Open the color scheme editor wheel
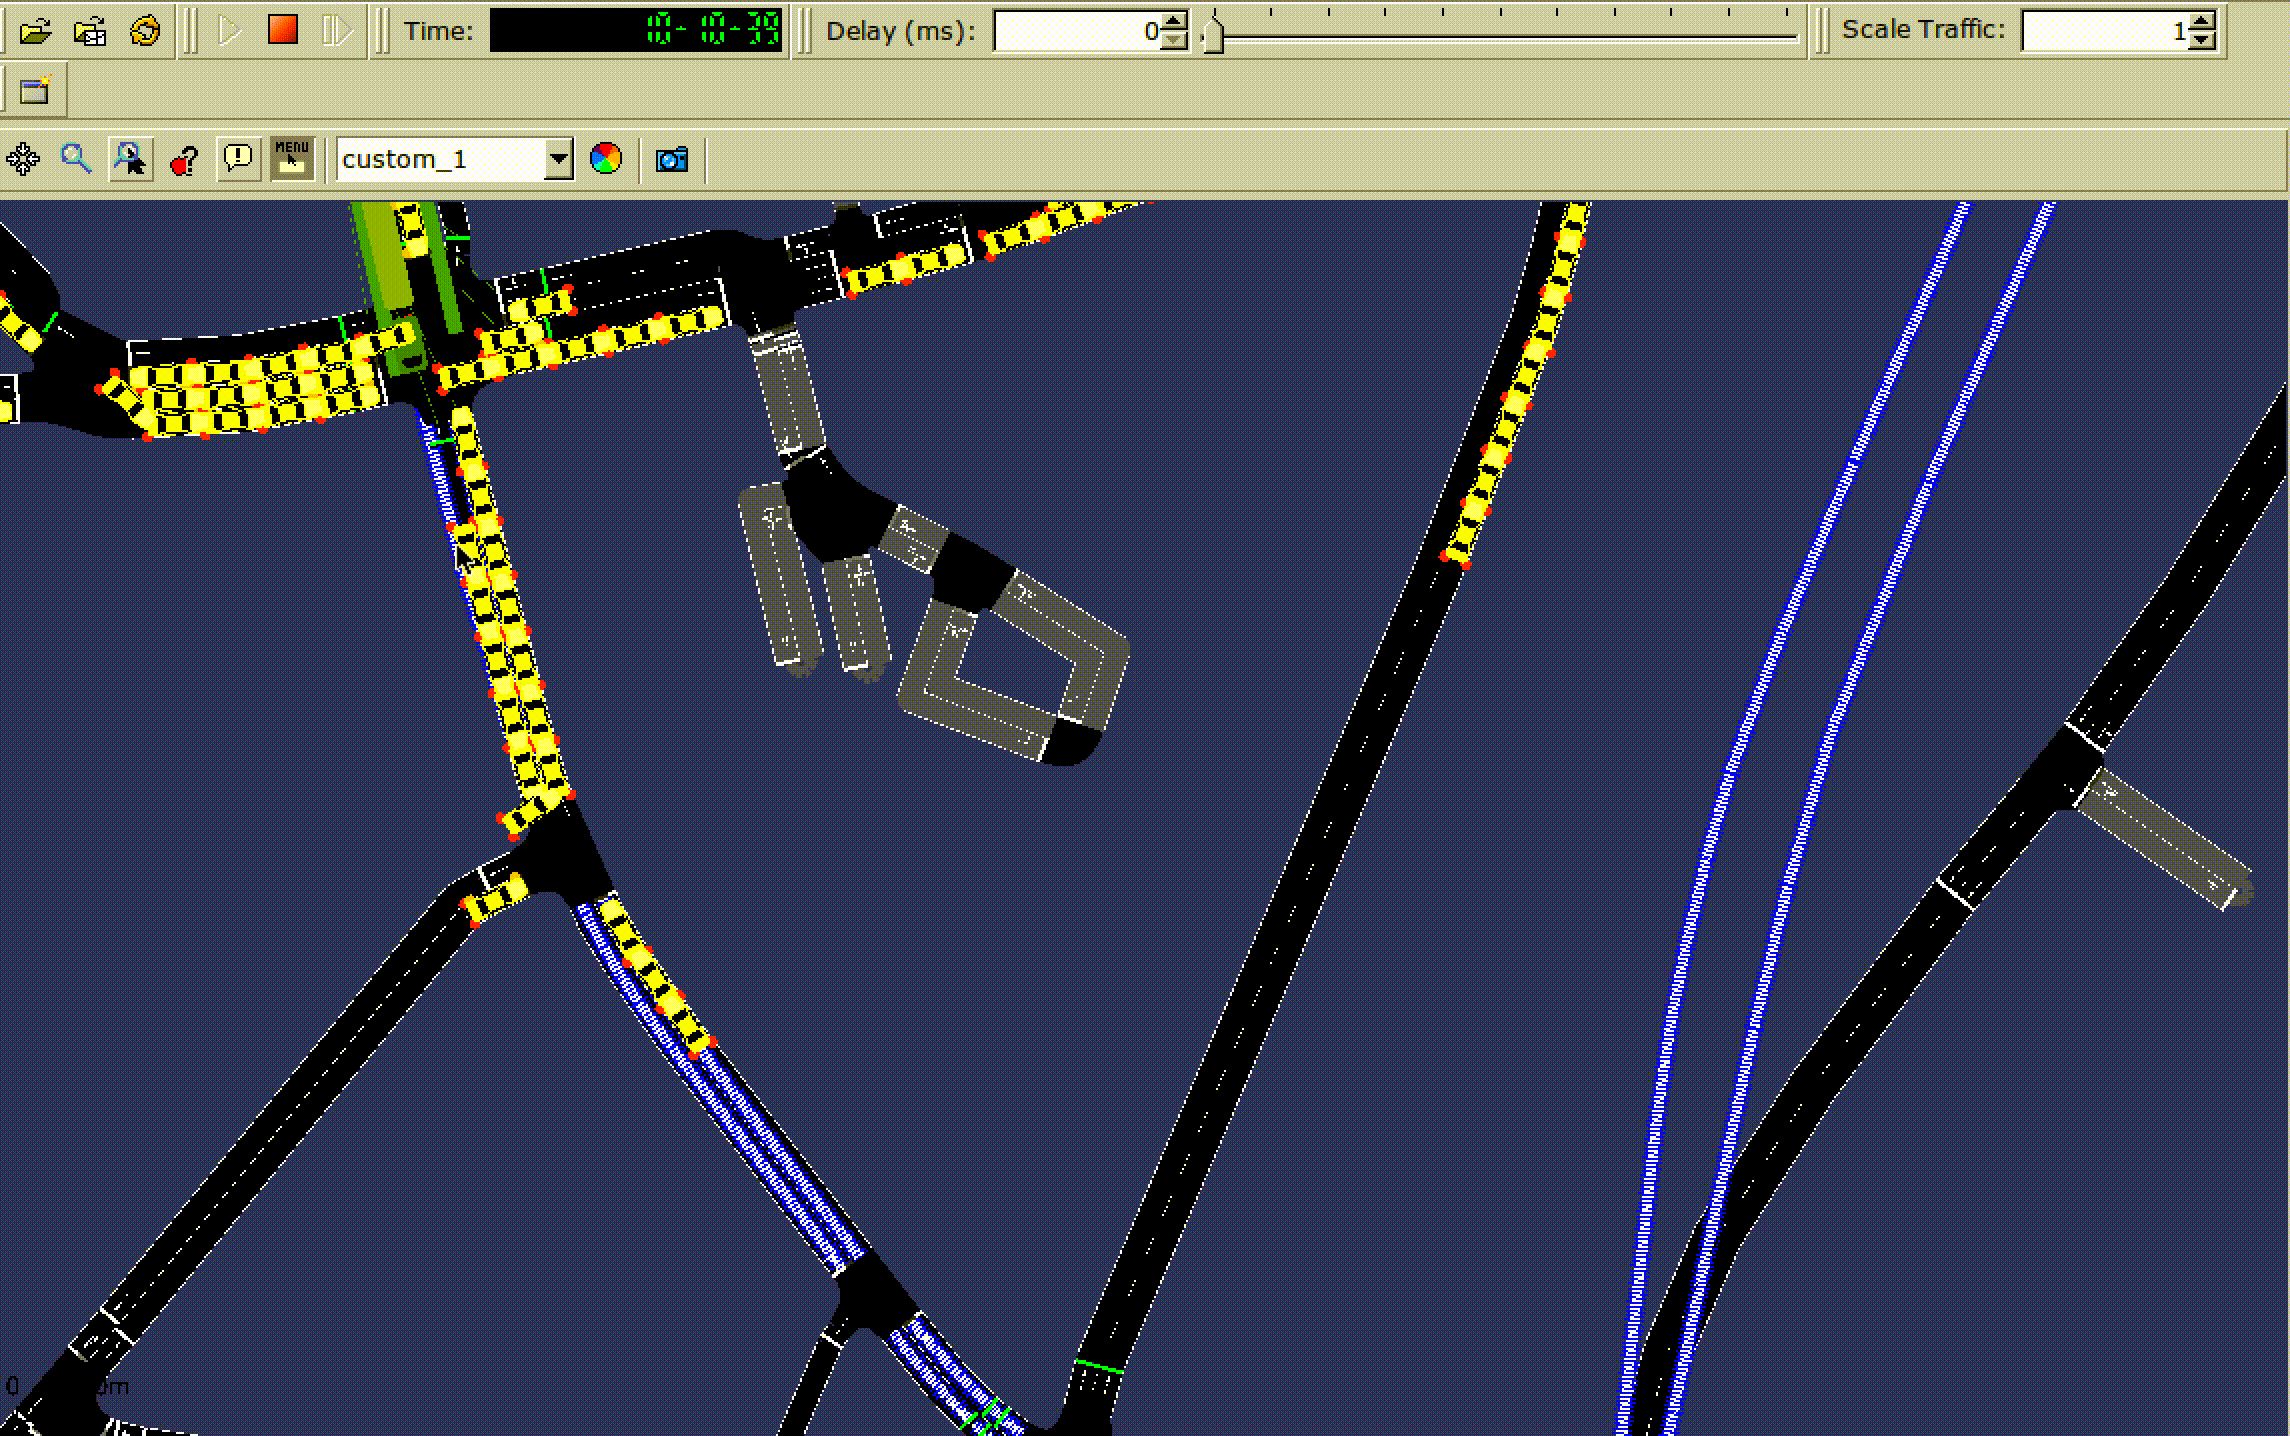The image size is (2290, 1436). click(x=604, y=158)
